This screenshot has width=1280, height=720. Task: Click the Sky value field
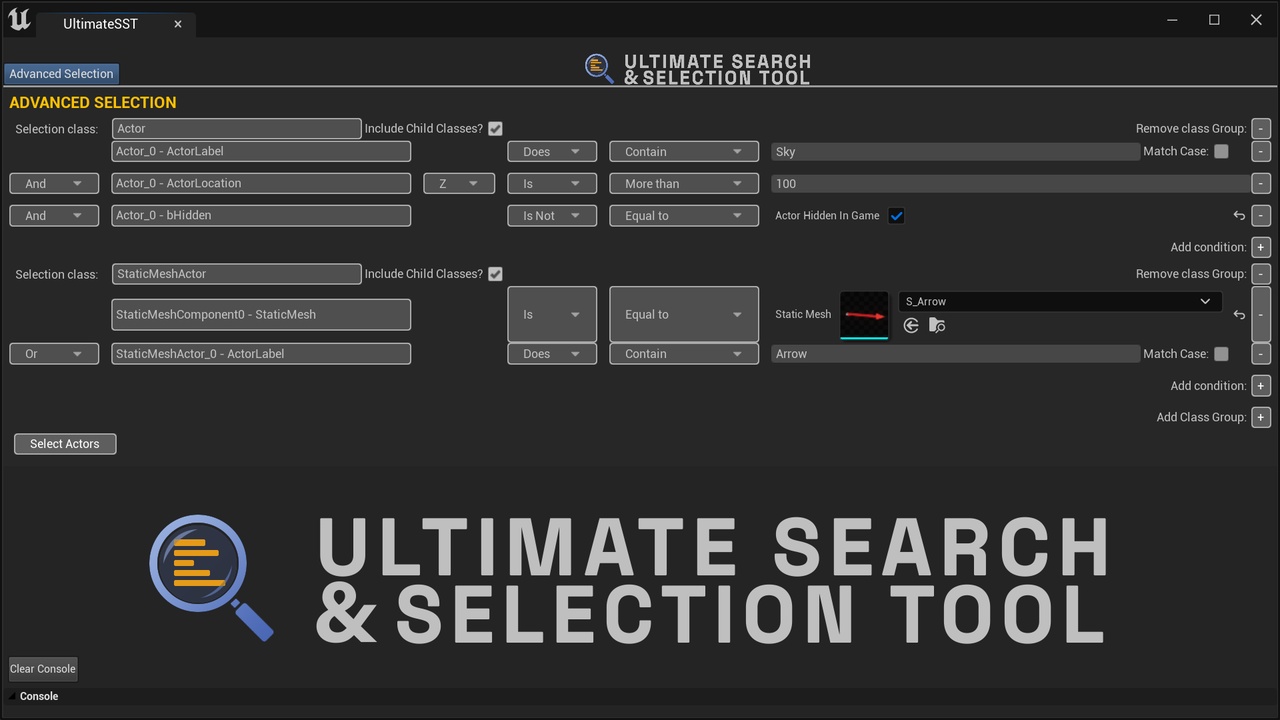[x=955, y=152]
